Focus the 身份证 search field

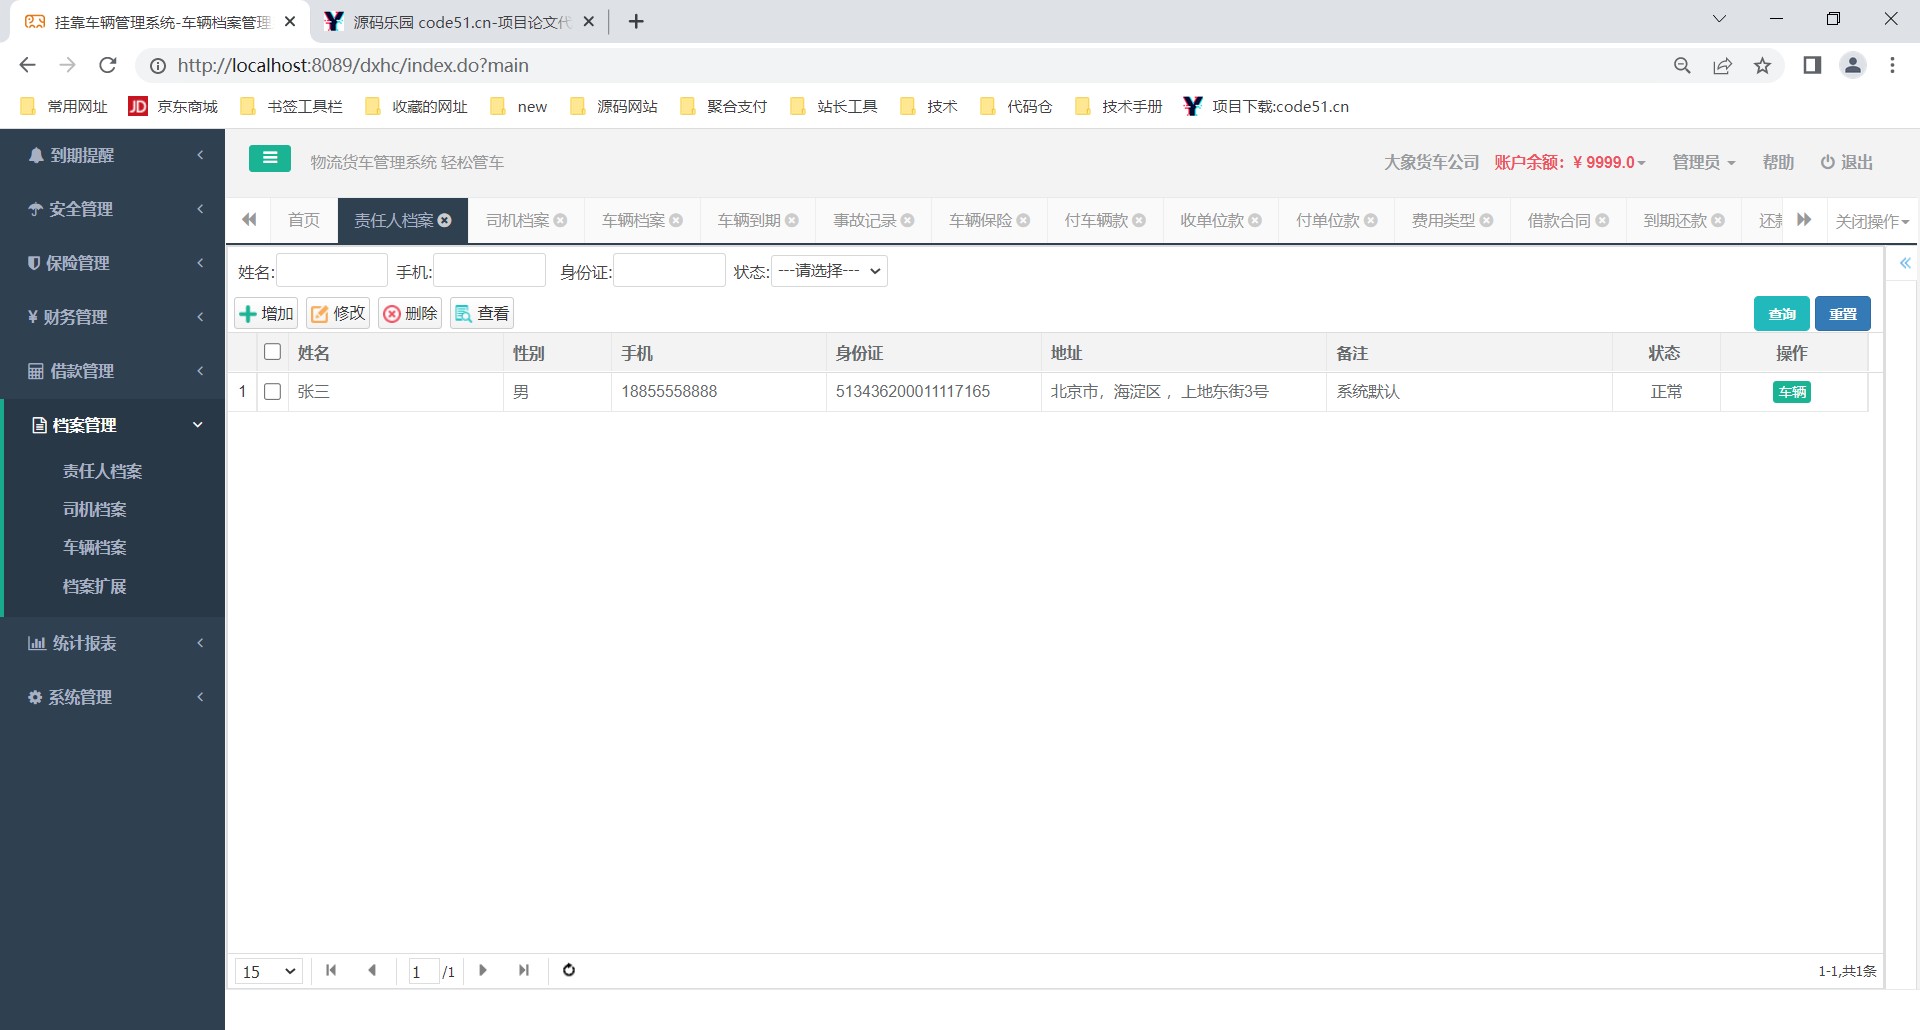[669, 271]
